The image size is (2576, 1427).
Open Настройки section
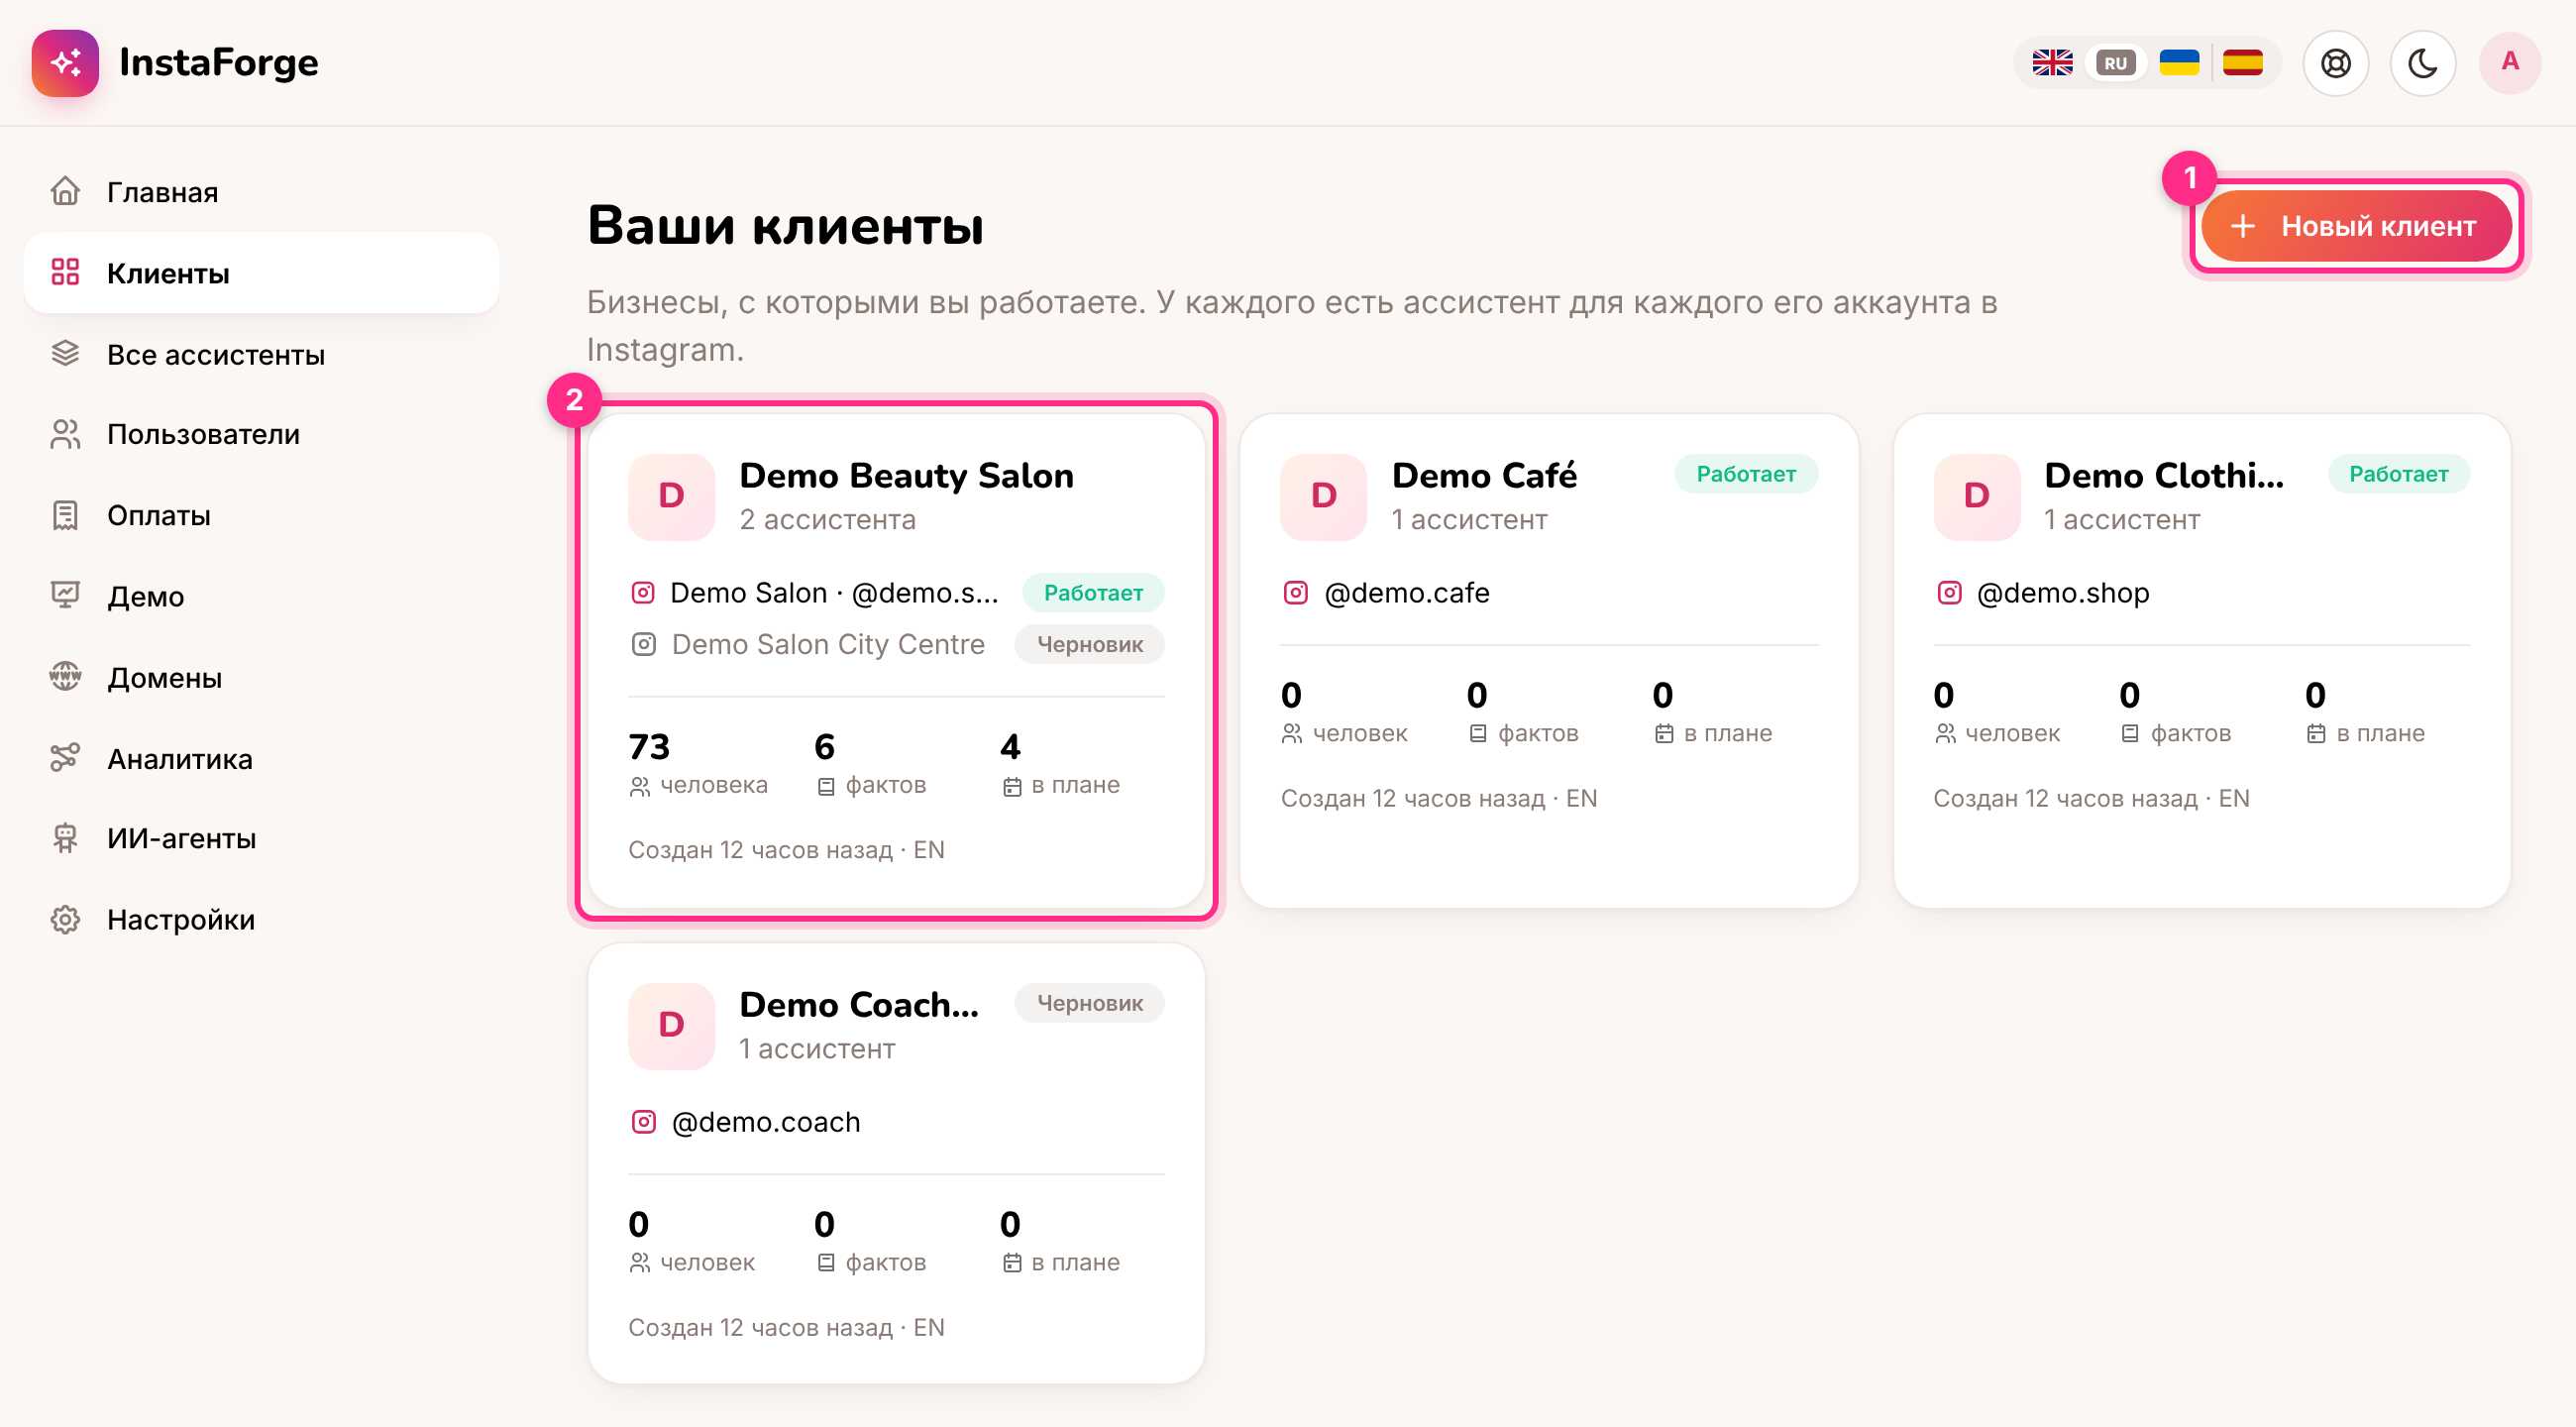click(x=261, y=919)
